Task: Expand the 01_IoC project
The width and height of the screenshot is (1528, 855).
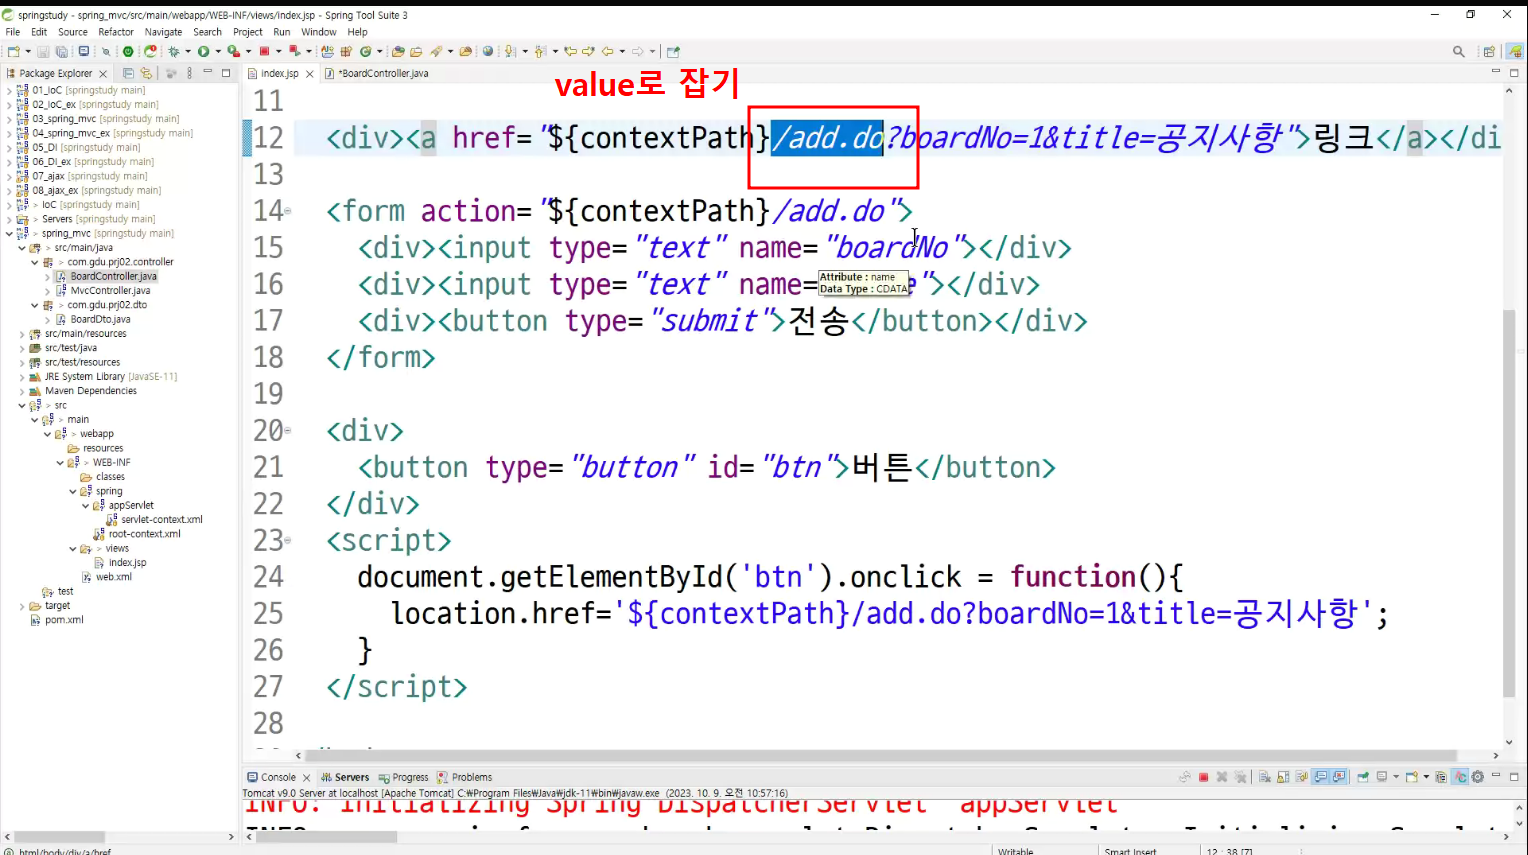Action: [x=9, y=90]
